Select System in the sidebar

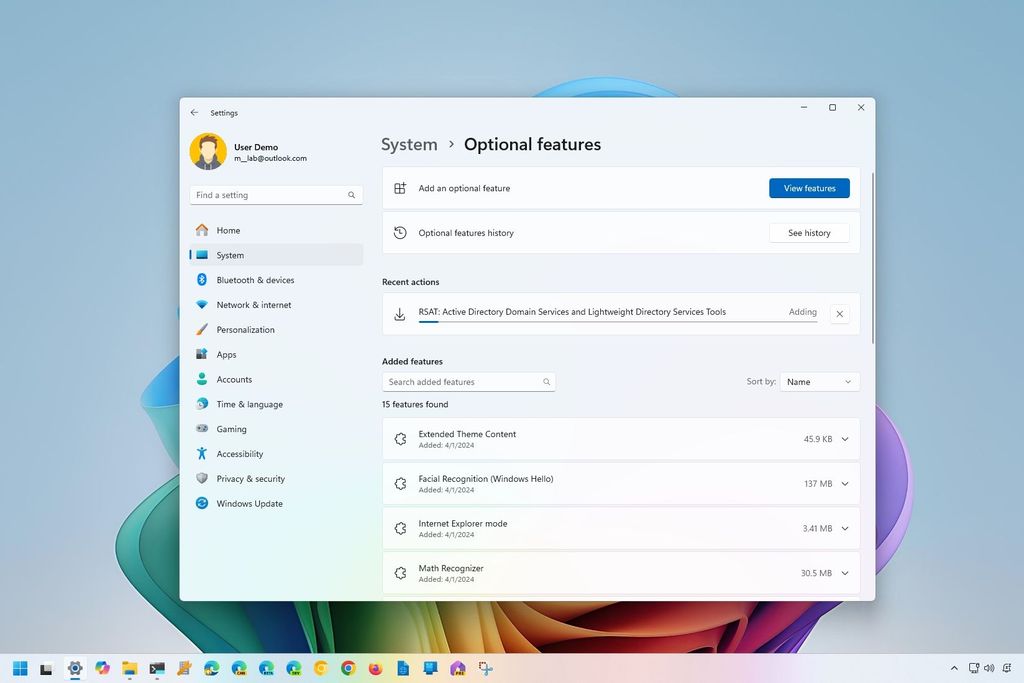(230, 255)
